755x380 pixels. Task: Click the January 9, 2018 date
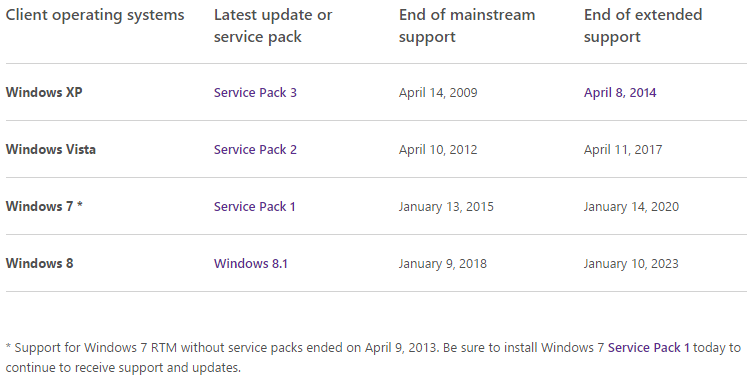pyautogui.click(x=443, y=263)
